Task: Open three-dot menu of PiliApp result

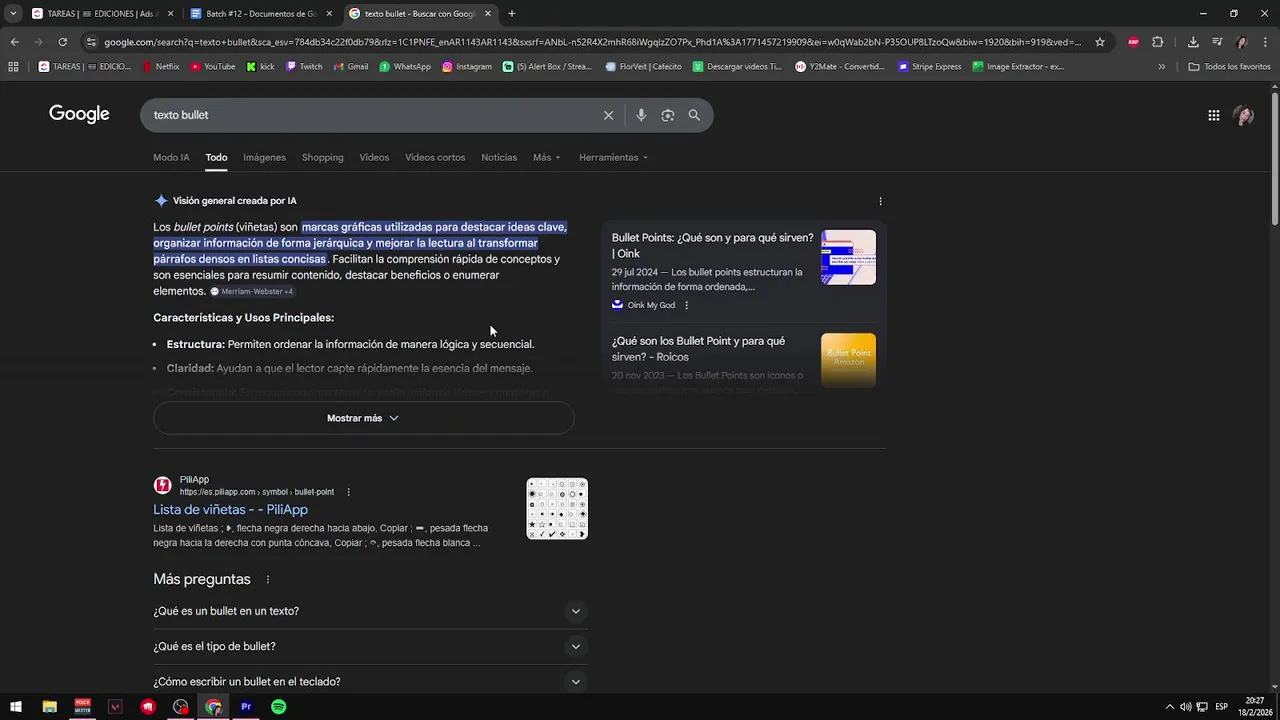Action: point(348,492)
